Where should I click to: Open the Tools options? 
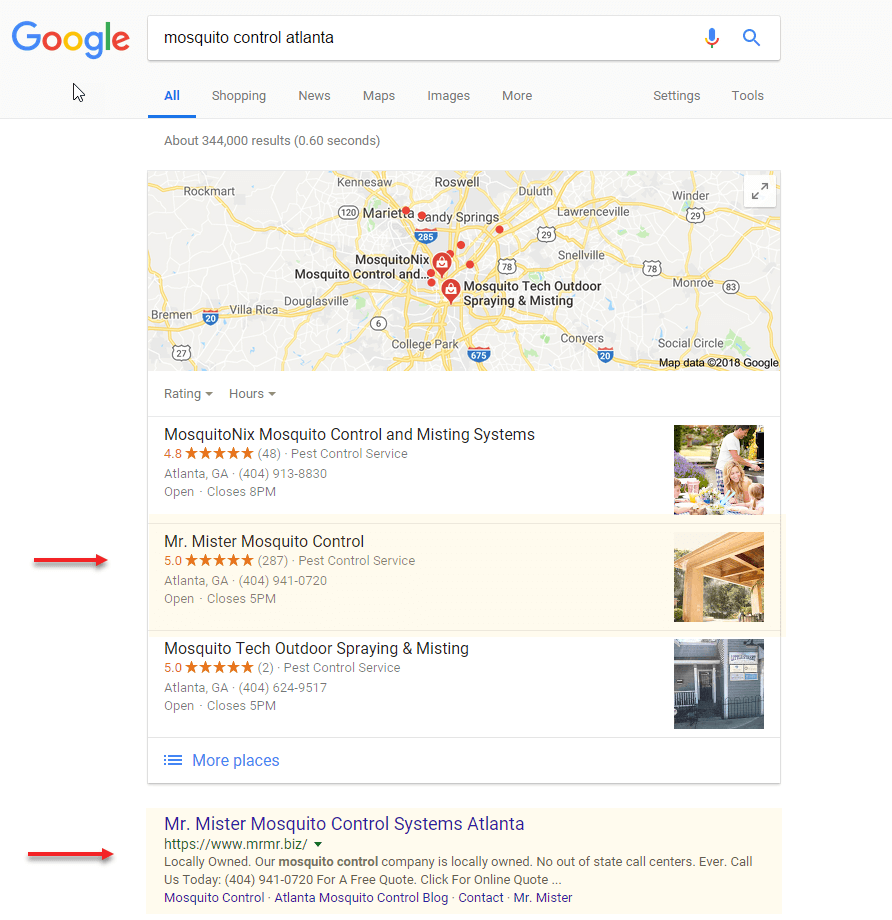point(747,96)
